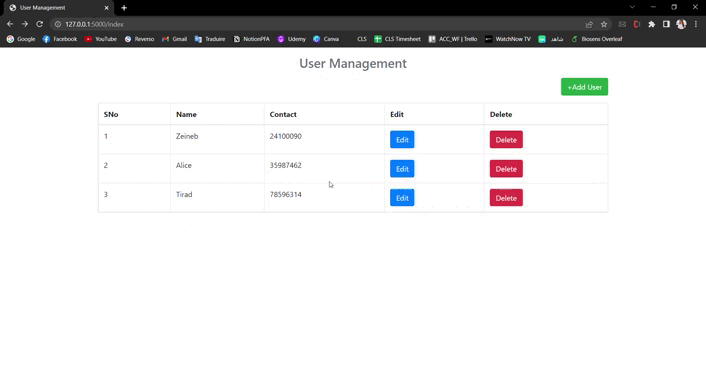Open the Gmail bookmark

tap(174, 39)
